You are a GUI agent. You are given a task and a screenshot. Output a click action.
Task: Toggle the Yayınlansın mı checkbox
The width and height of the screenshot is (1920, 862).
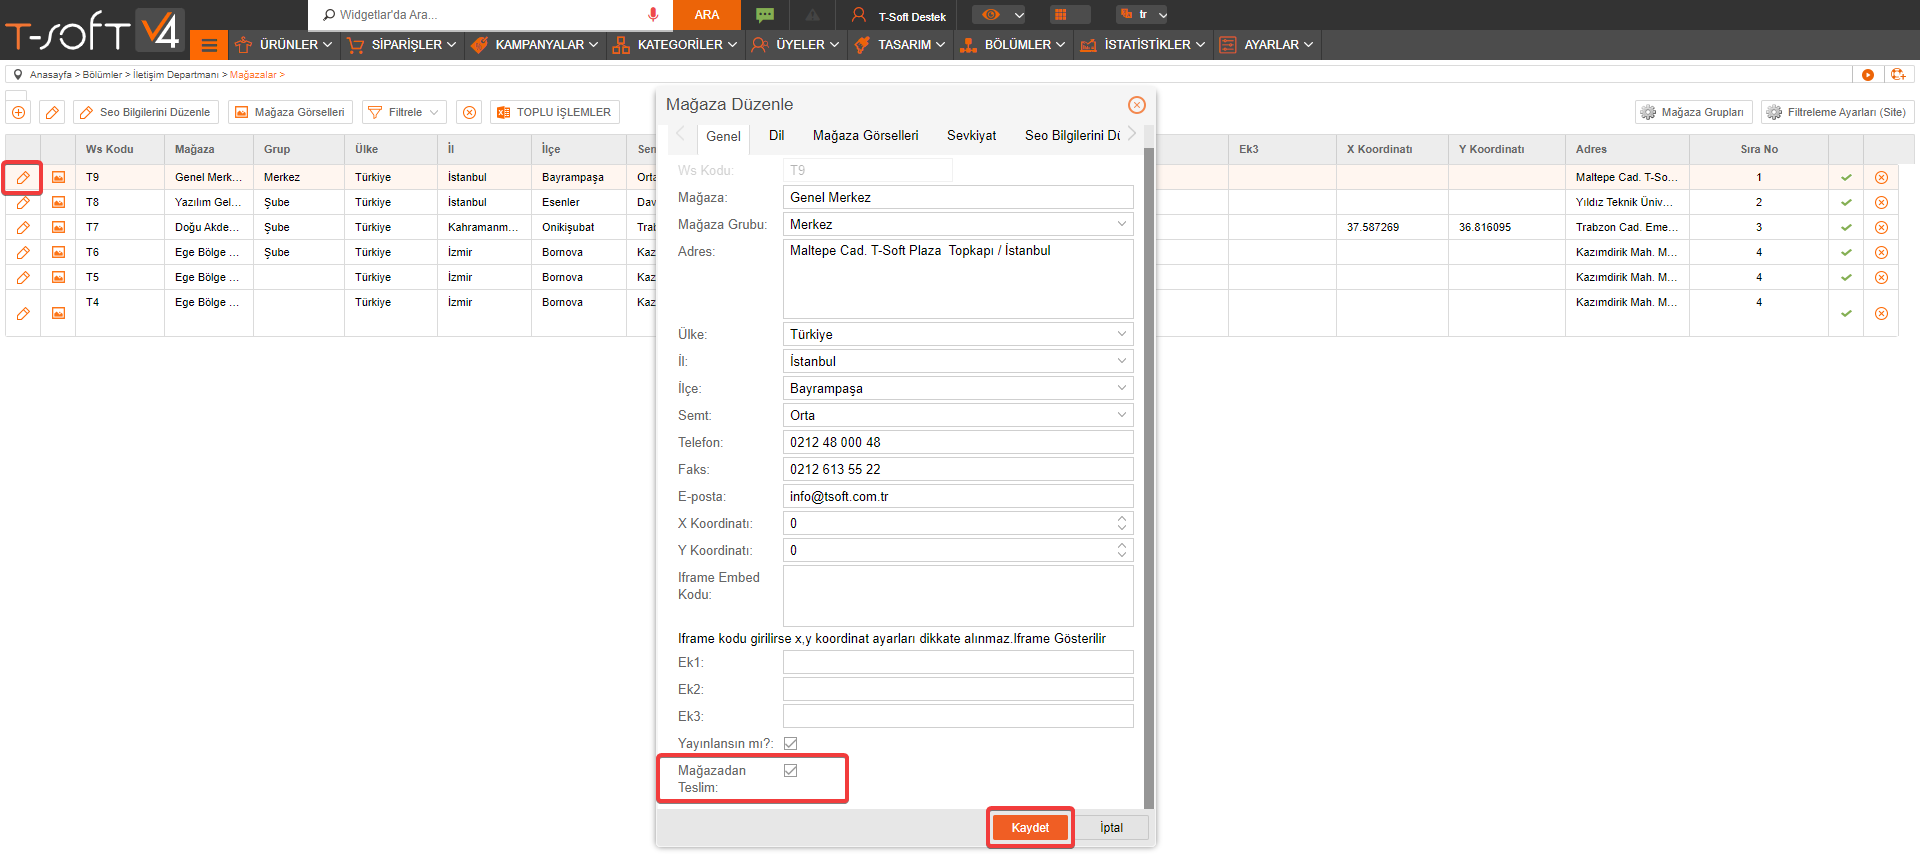click(x=791, y=743)
